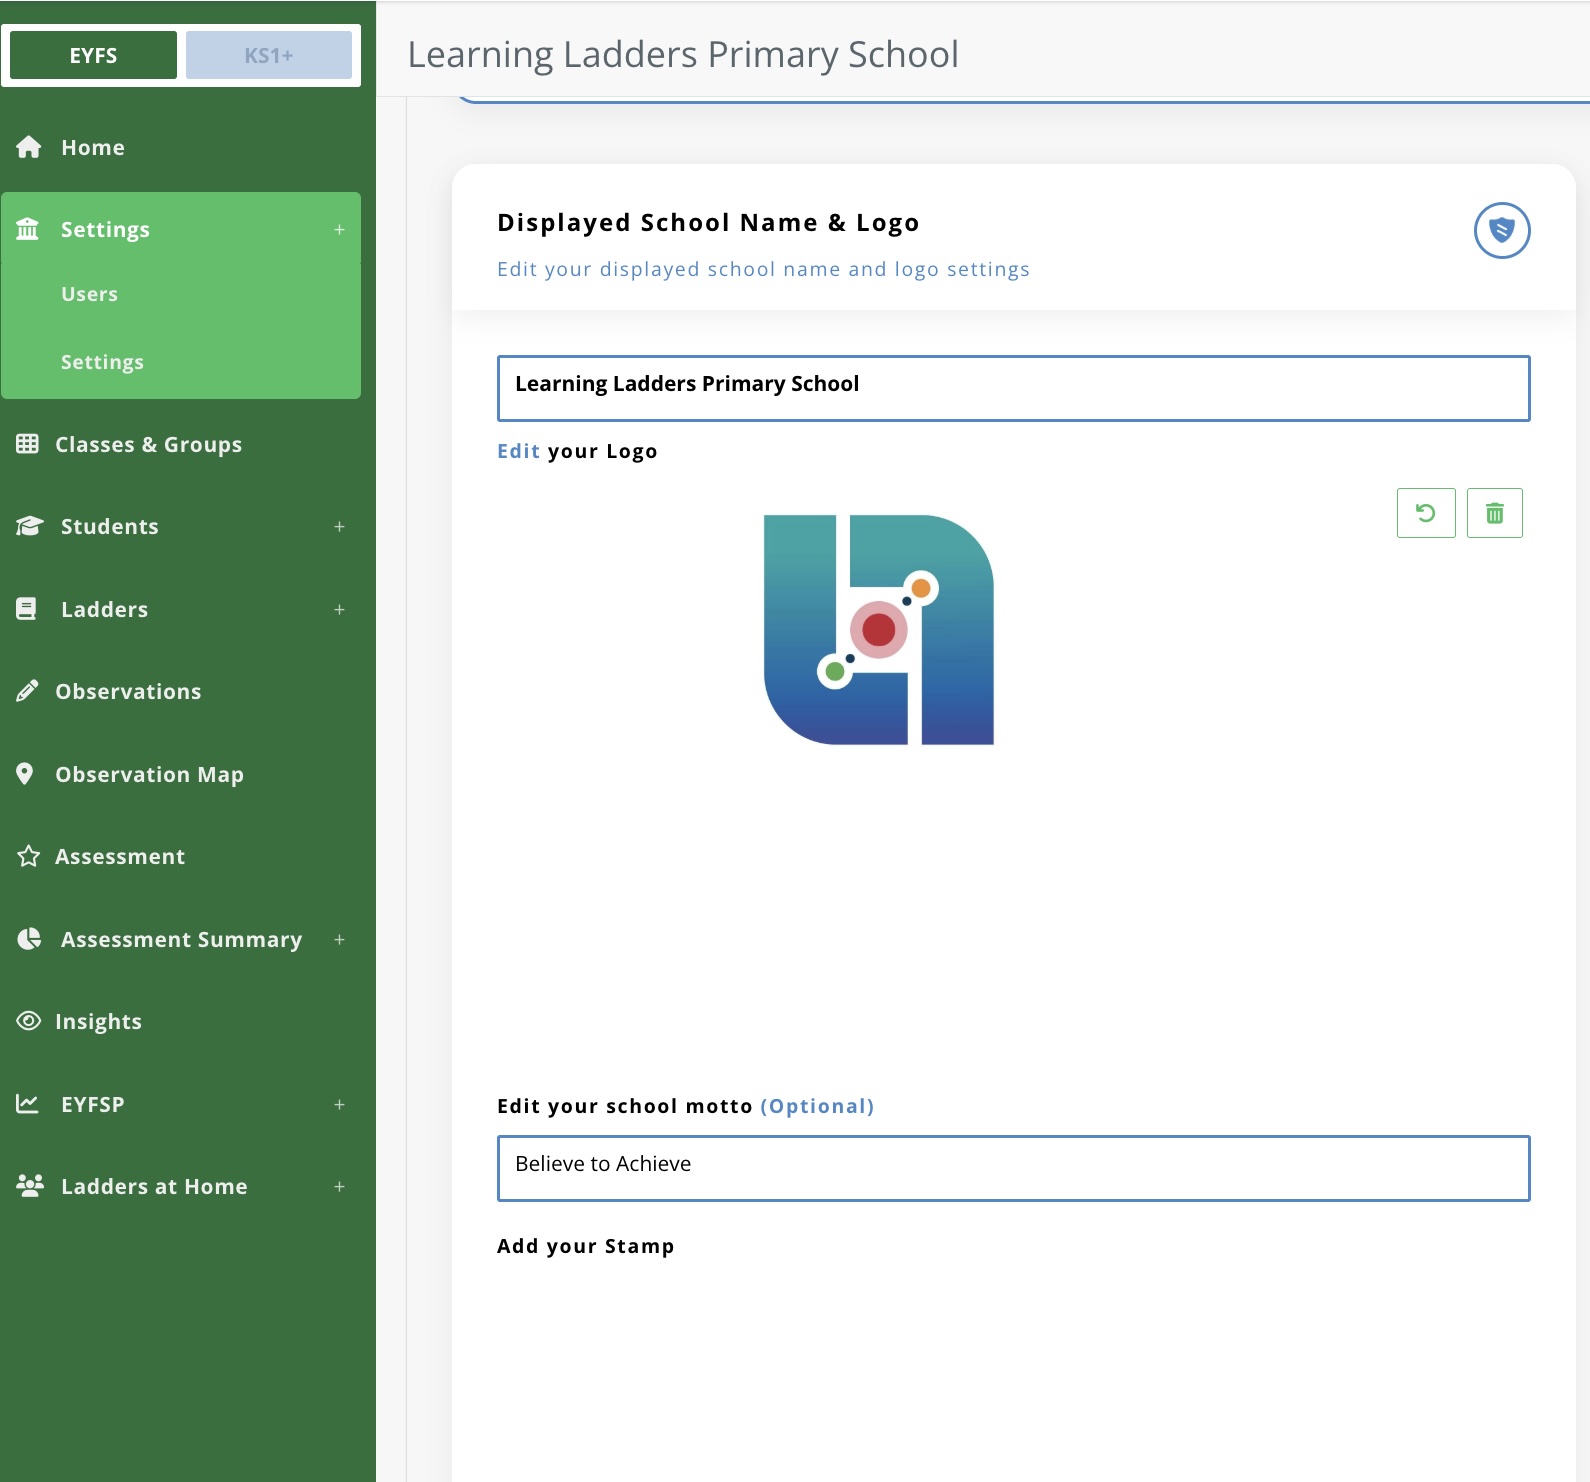Expand the Students submenu
1590x1482 pixels.
[339, 527]
